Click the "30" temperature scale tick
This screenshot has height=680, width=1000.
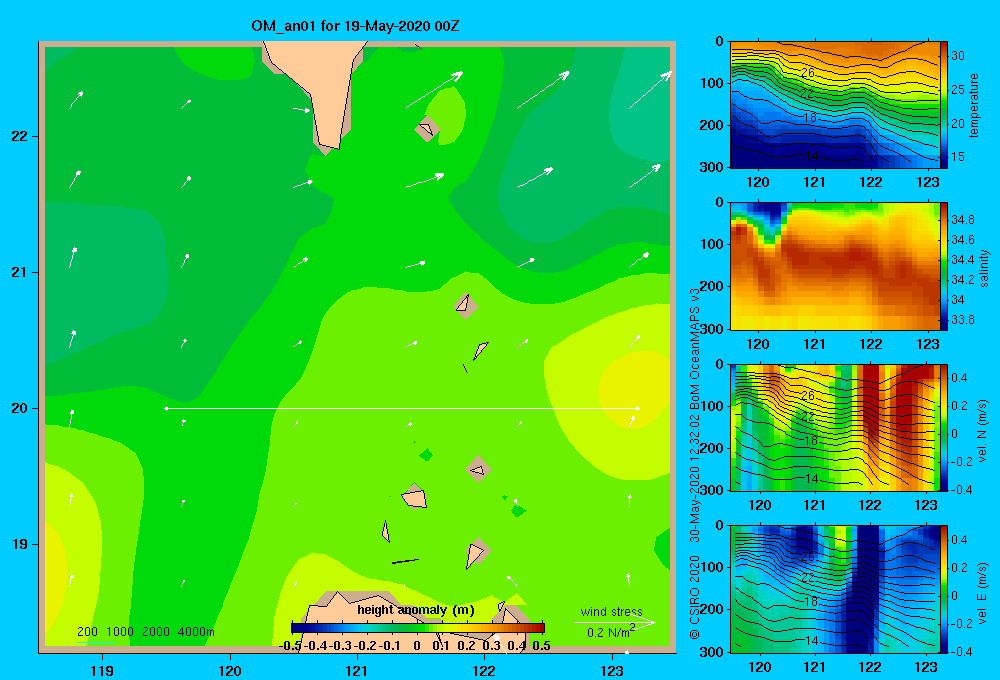(x=958, y=56)
